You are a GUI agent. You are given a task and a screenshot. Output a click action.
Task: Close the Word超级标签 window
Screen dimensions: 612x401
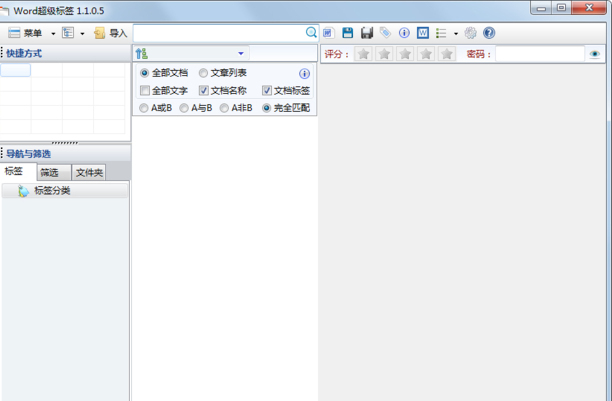tap(589, 8)
